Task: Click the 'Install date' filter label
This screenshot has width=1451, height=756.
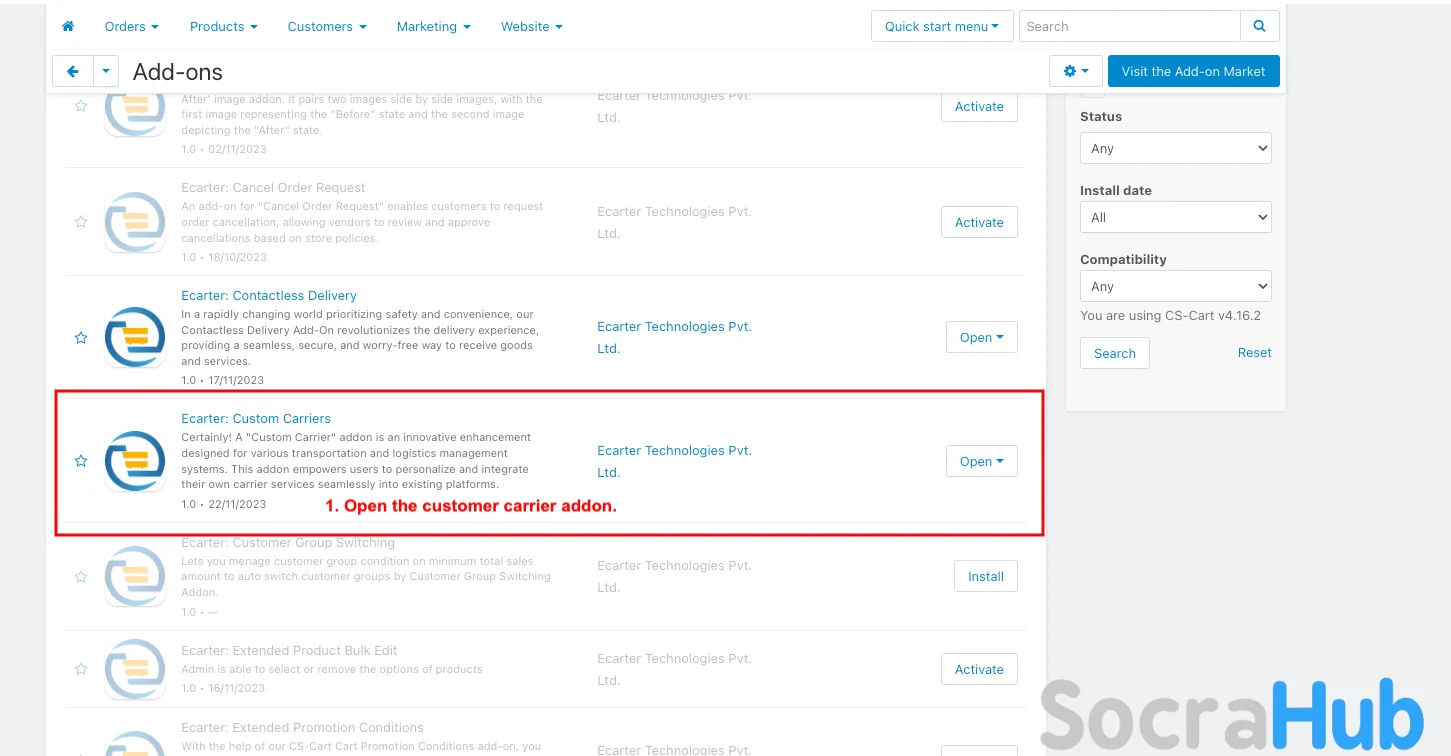Action: coord(1116,190)
